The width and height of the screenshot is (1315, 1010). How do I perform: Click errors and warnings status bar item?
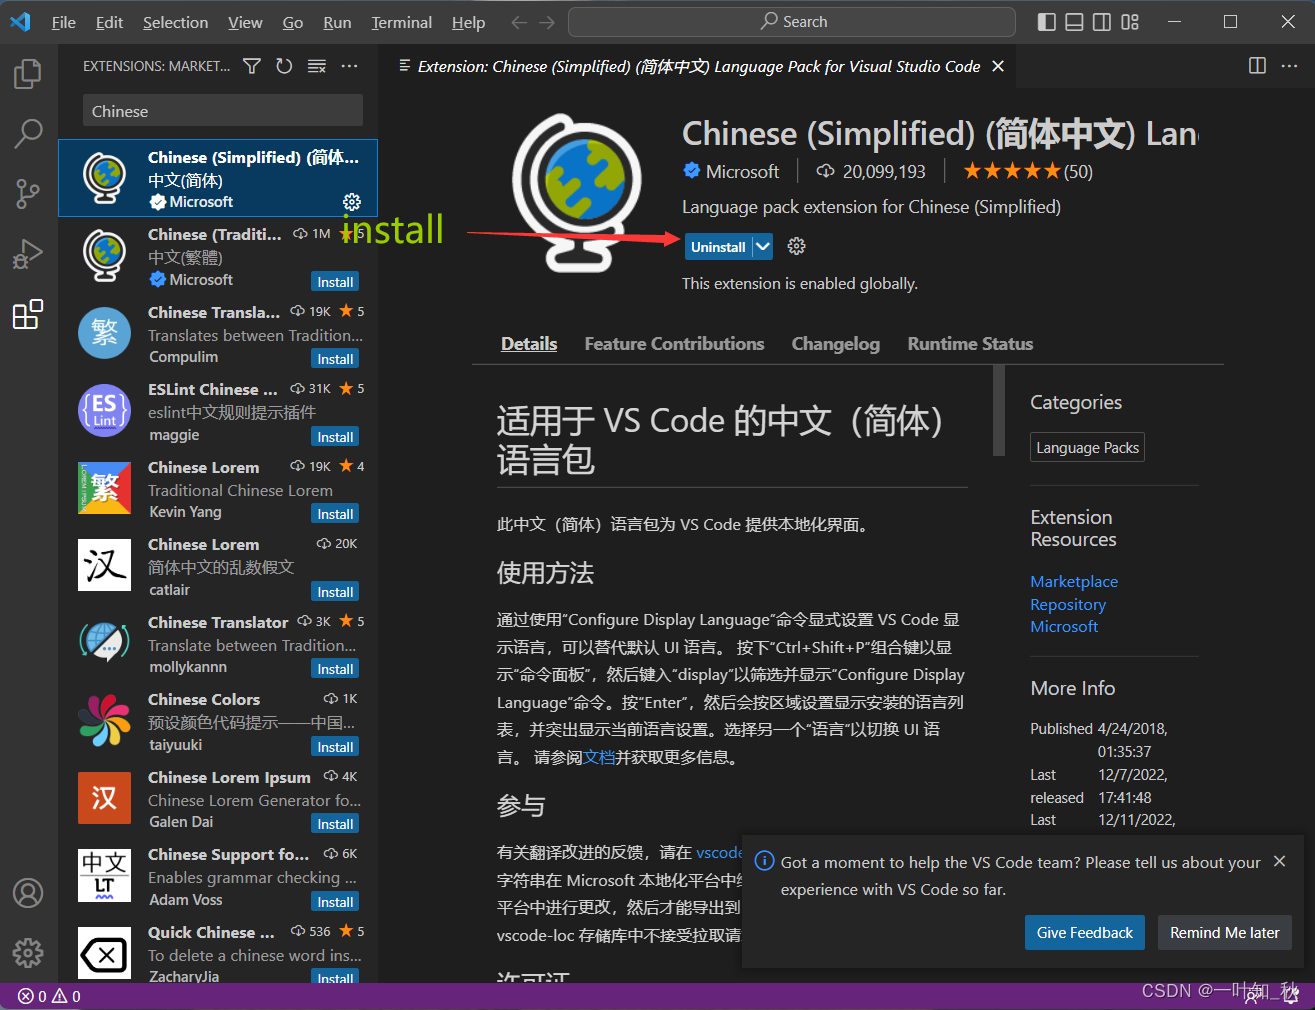click(49, 996)
